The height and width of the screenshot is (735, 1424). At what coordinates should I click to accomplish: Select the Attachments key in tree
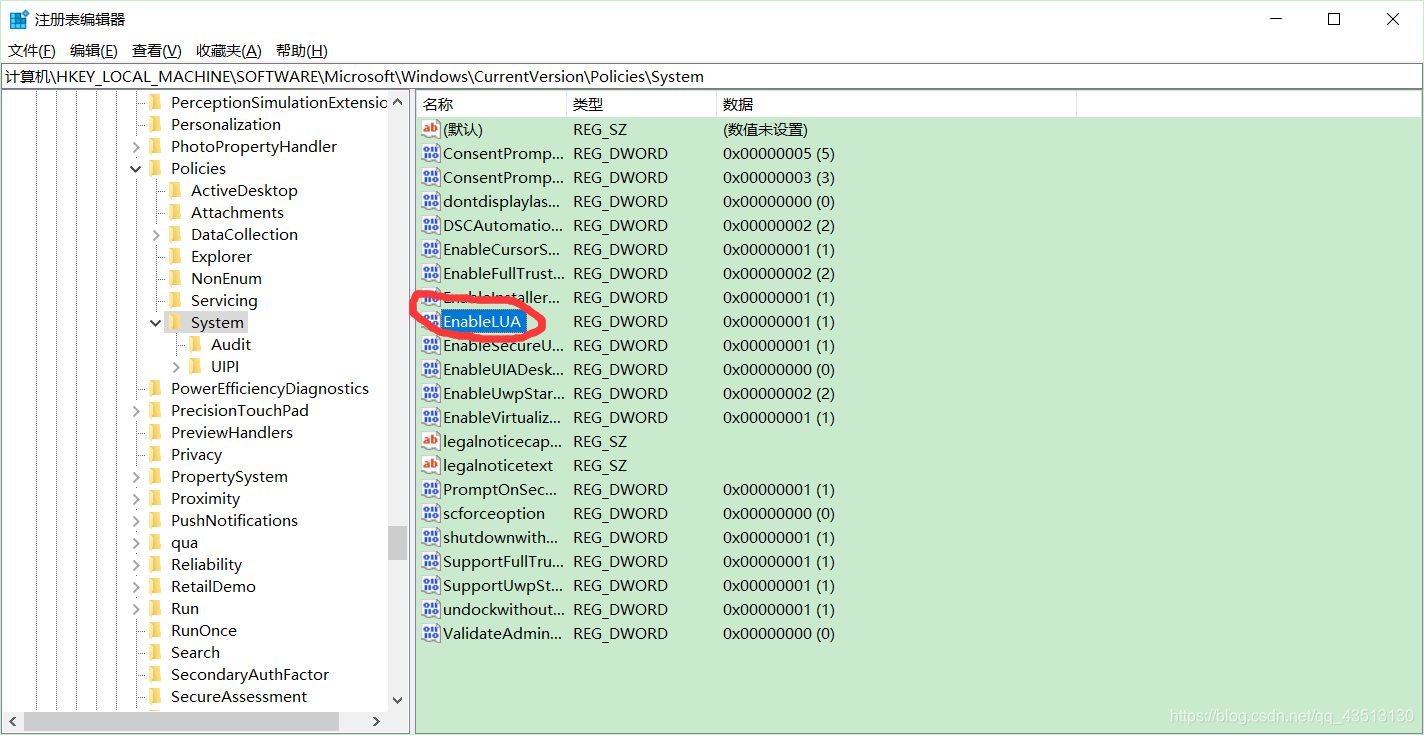click(237, 212)
